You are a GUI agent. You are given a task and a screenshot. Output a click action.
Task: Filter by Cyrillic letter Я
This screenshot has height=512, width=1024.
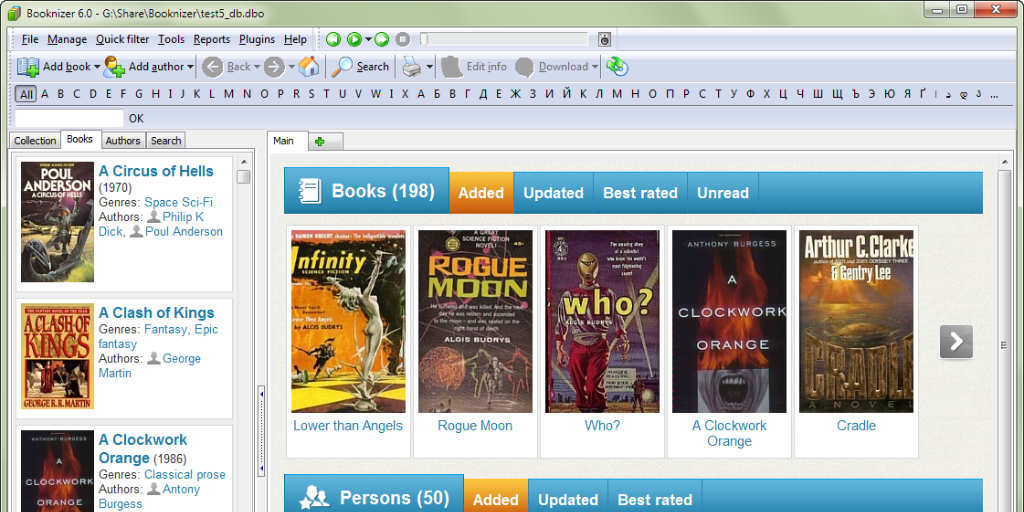[x=907, y=94]
